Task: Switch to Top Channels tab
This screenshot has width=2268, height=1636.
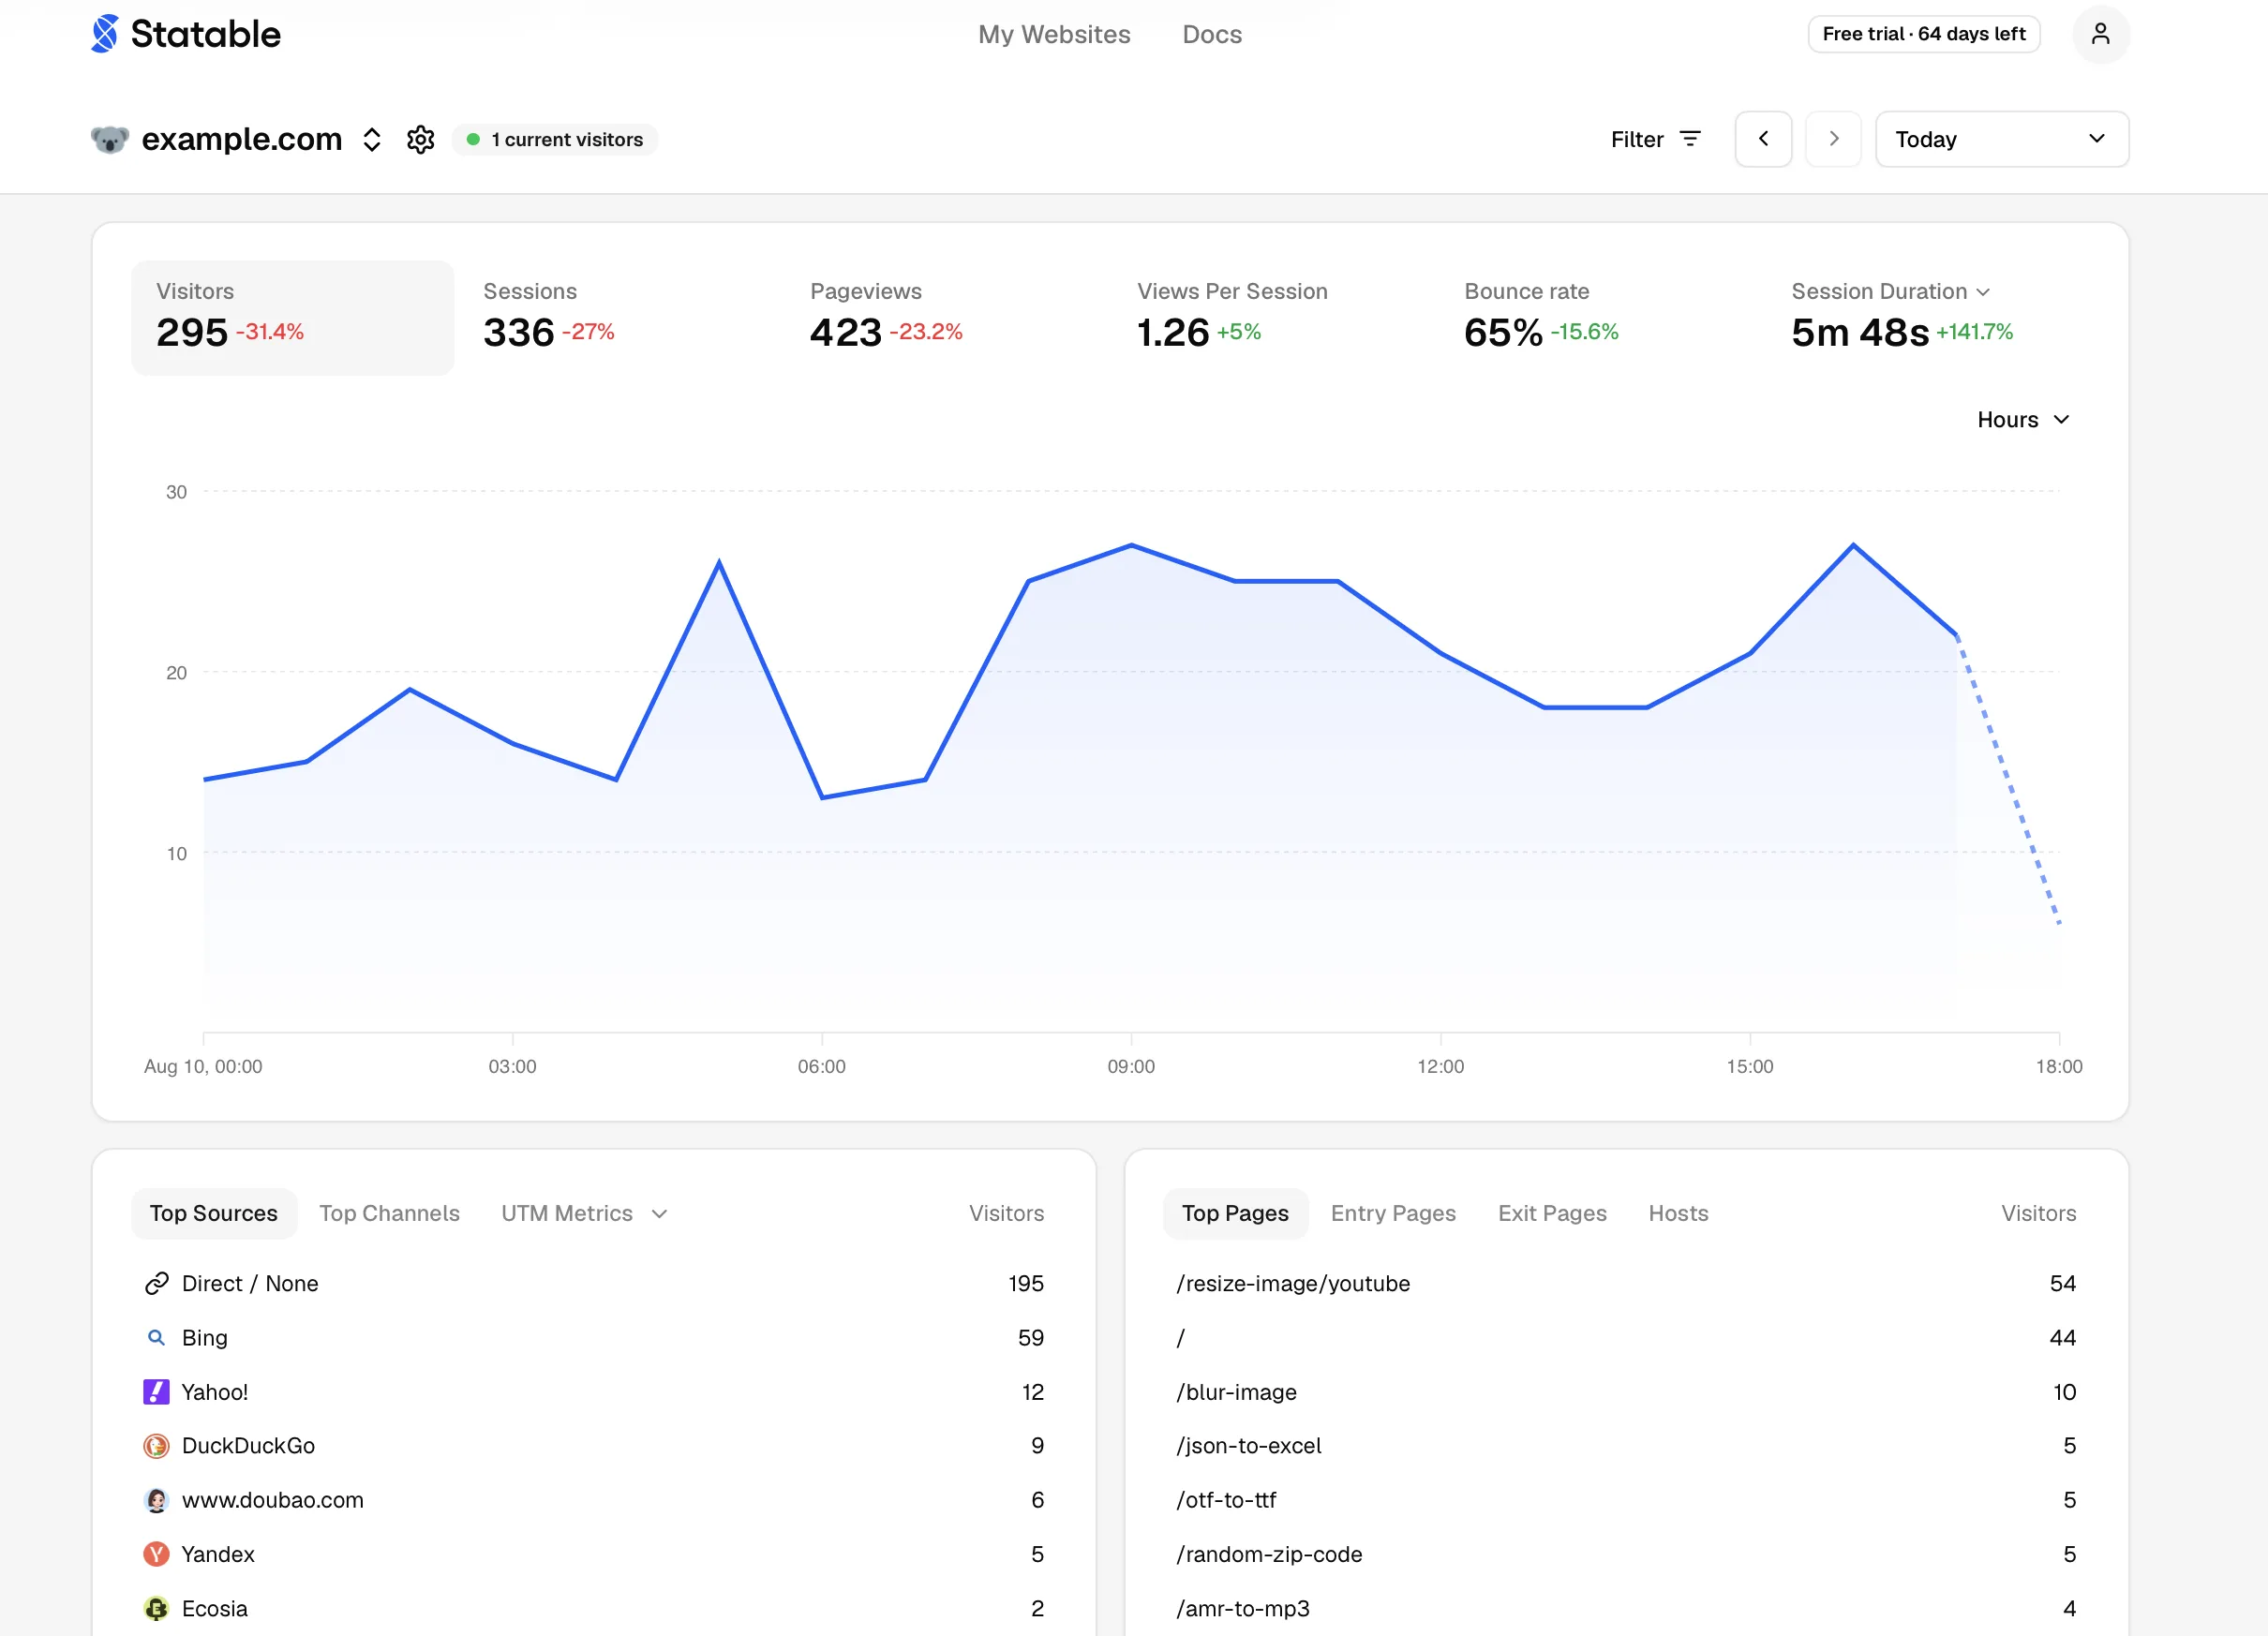Action: click(x=390, y=1213)
